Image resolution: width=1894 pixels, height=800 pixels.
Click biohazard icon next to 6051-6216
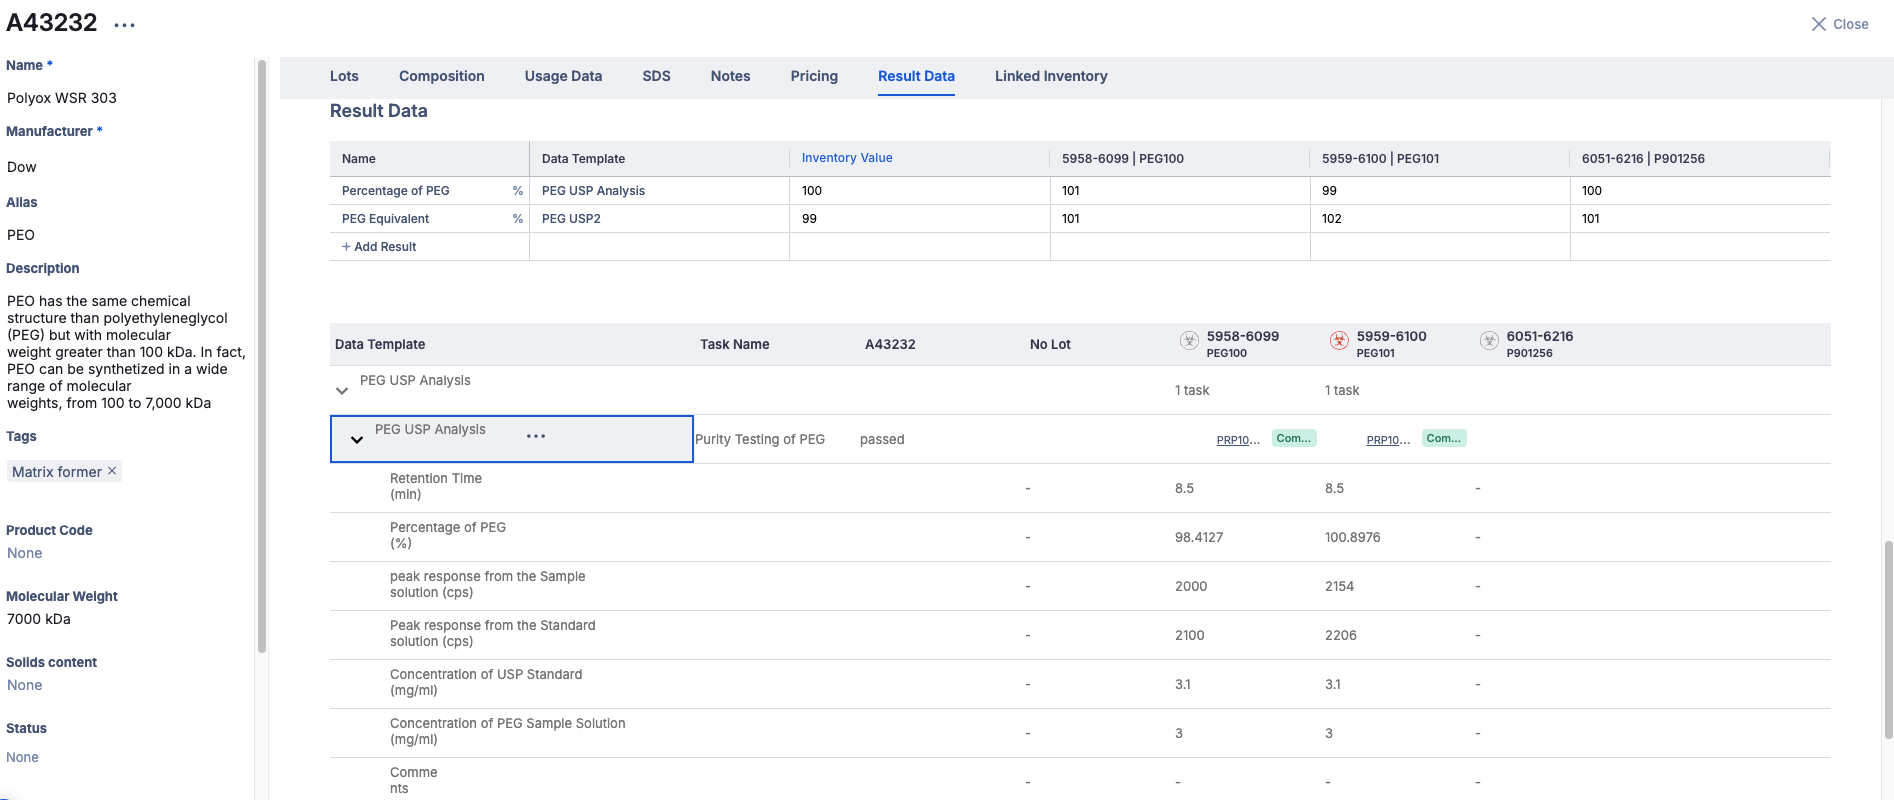pyautogui.click(x=1489, y=340)
